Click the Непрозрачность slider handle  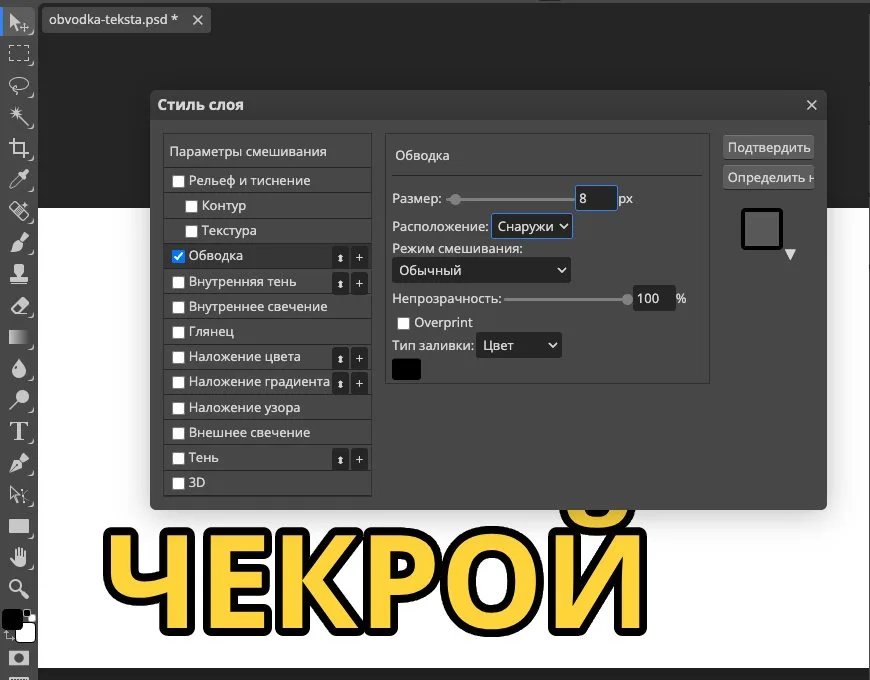pos(627,300)
